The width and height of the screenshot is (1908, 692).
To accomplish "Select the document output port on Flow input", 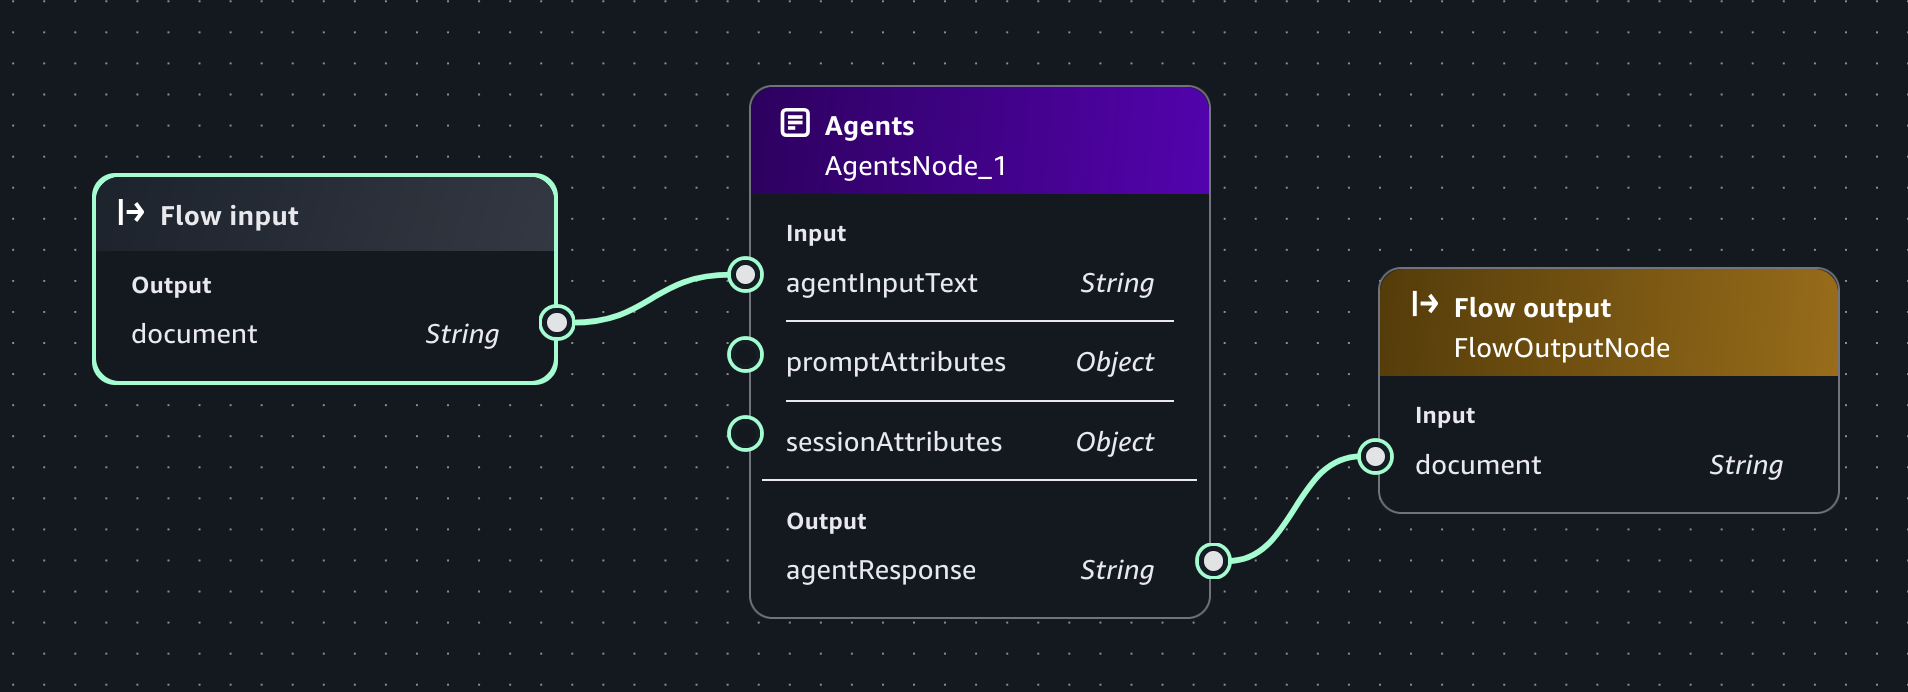I will 557,322.
